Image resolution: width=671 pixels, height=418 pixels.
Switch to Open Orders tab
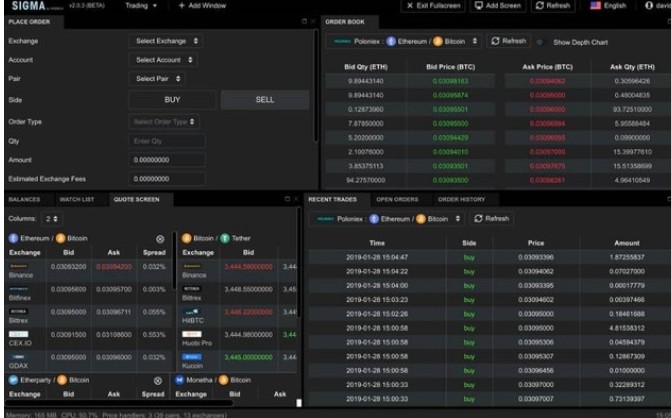coord(397,199)
